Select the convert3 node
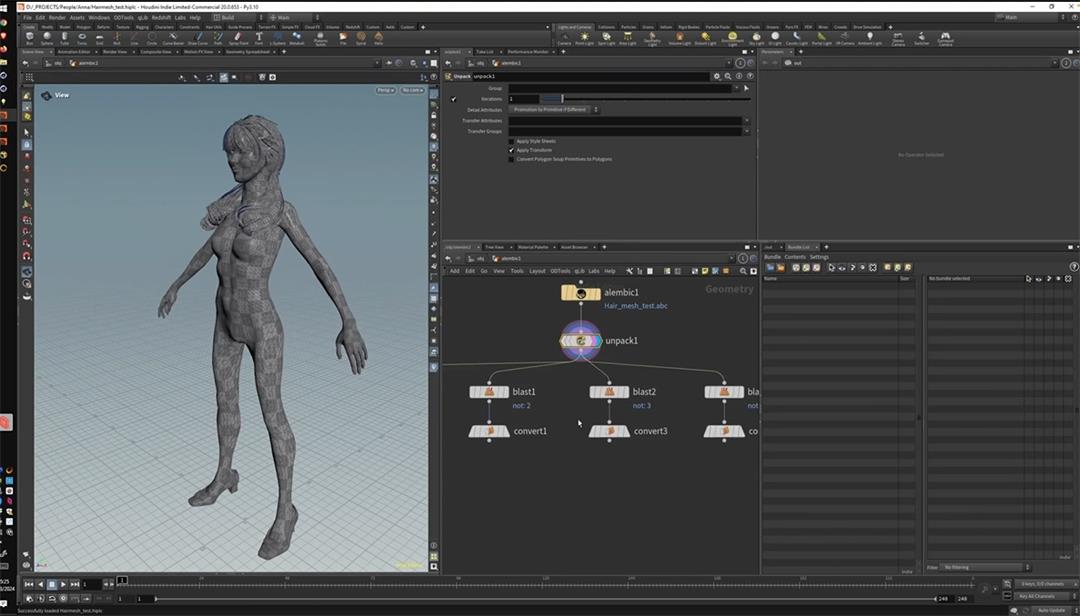 click(x=609, y=431)
